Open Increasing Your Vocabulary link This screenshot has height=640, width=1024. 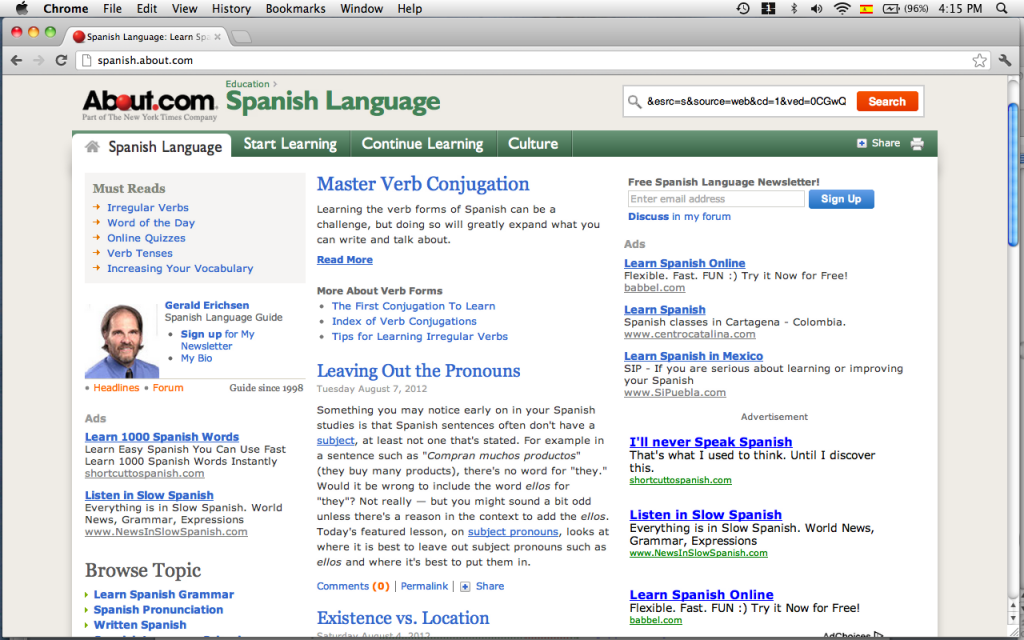pos(180,268)
